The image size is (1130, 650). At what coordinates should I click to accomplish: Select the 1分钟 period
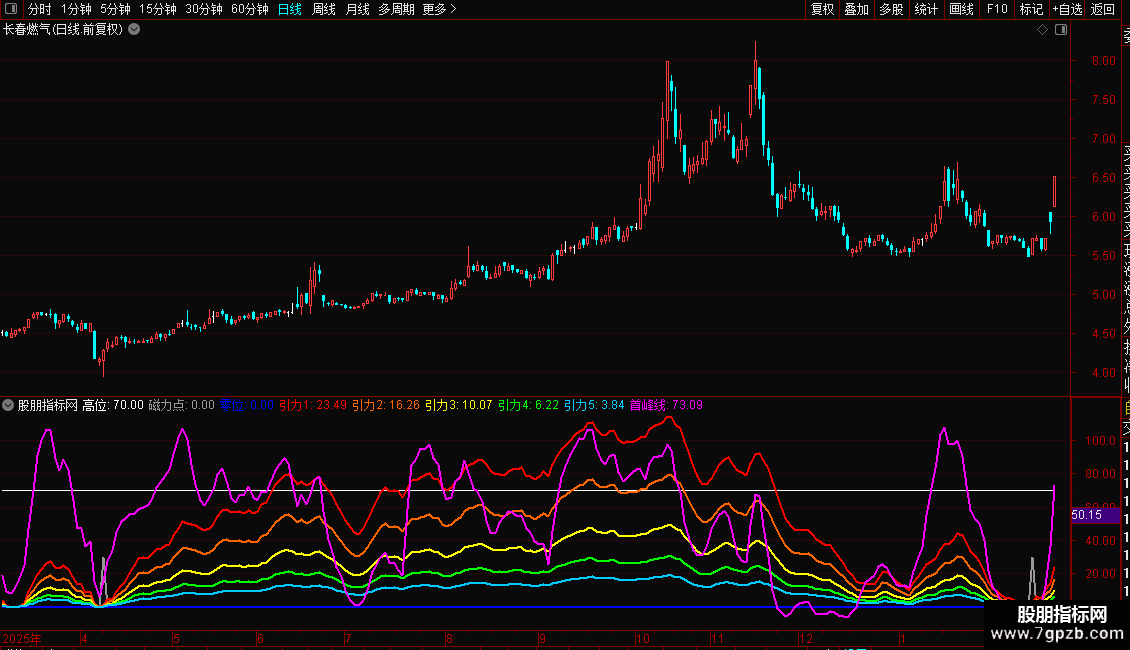76,9
